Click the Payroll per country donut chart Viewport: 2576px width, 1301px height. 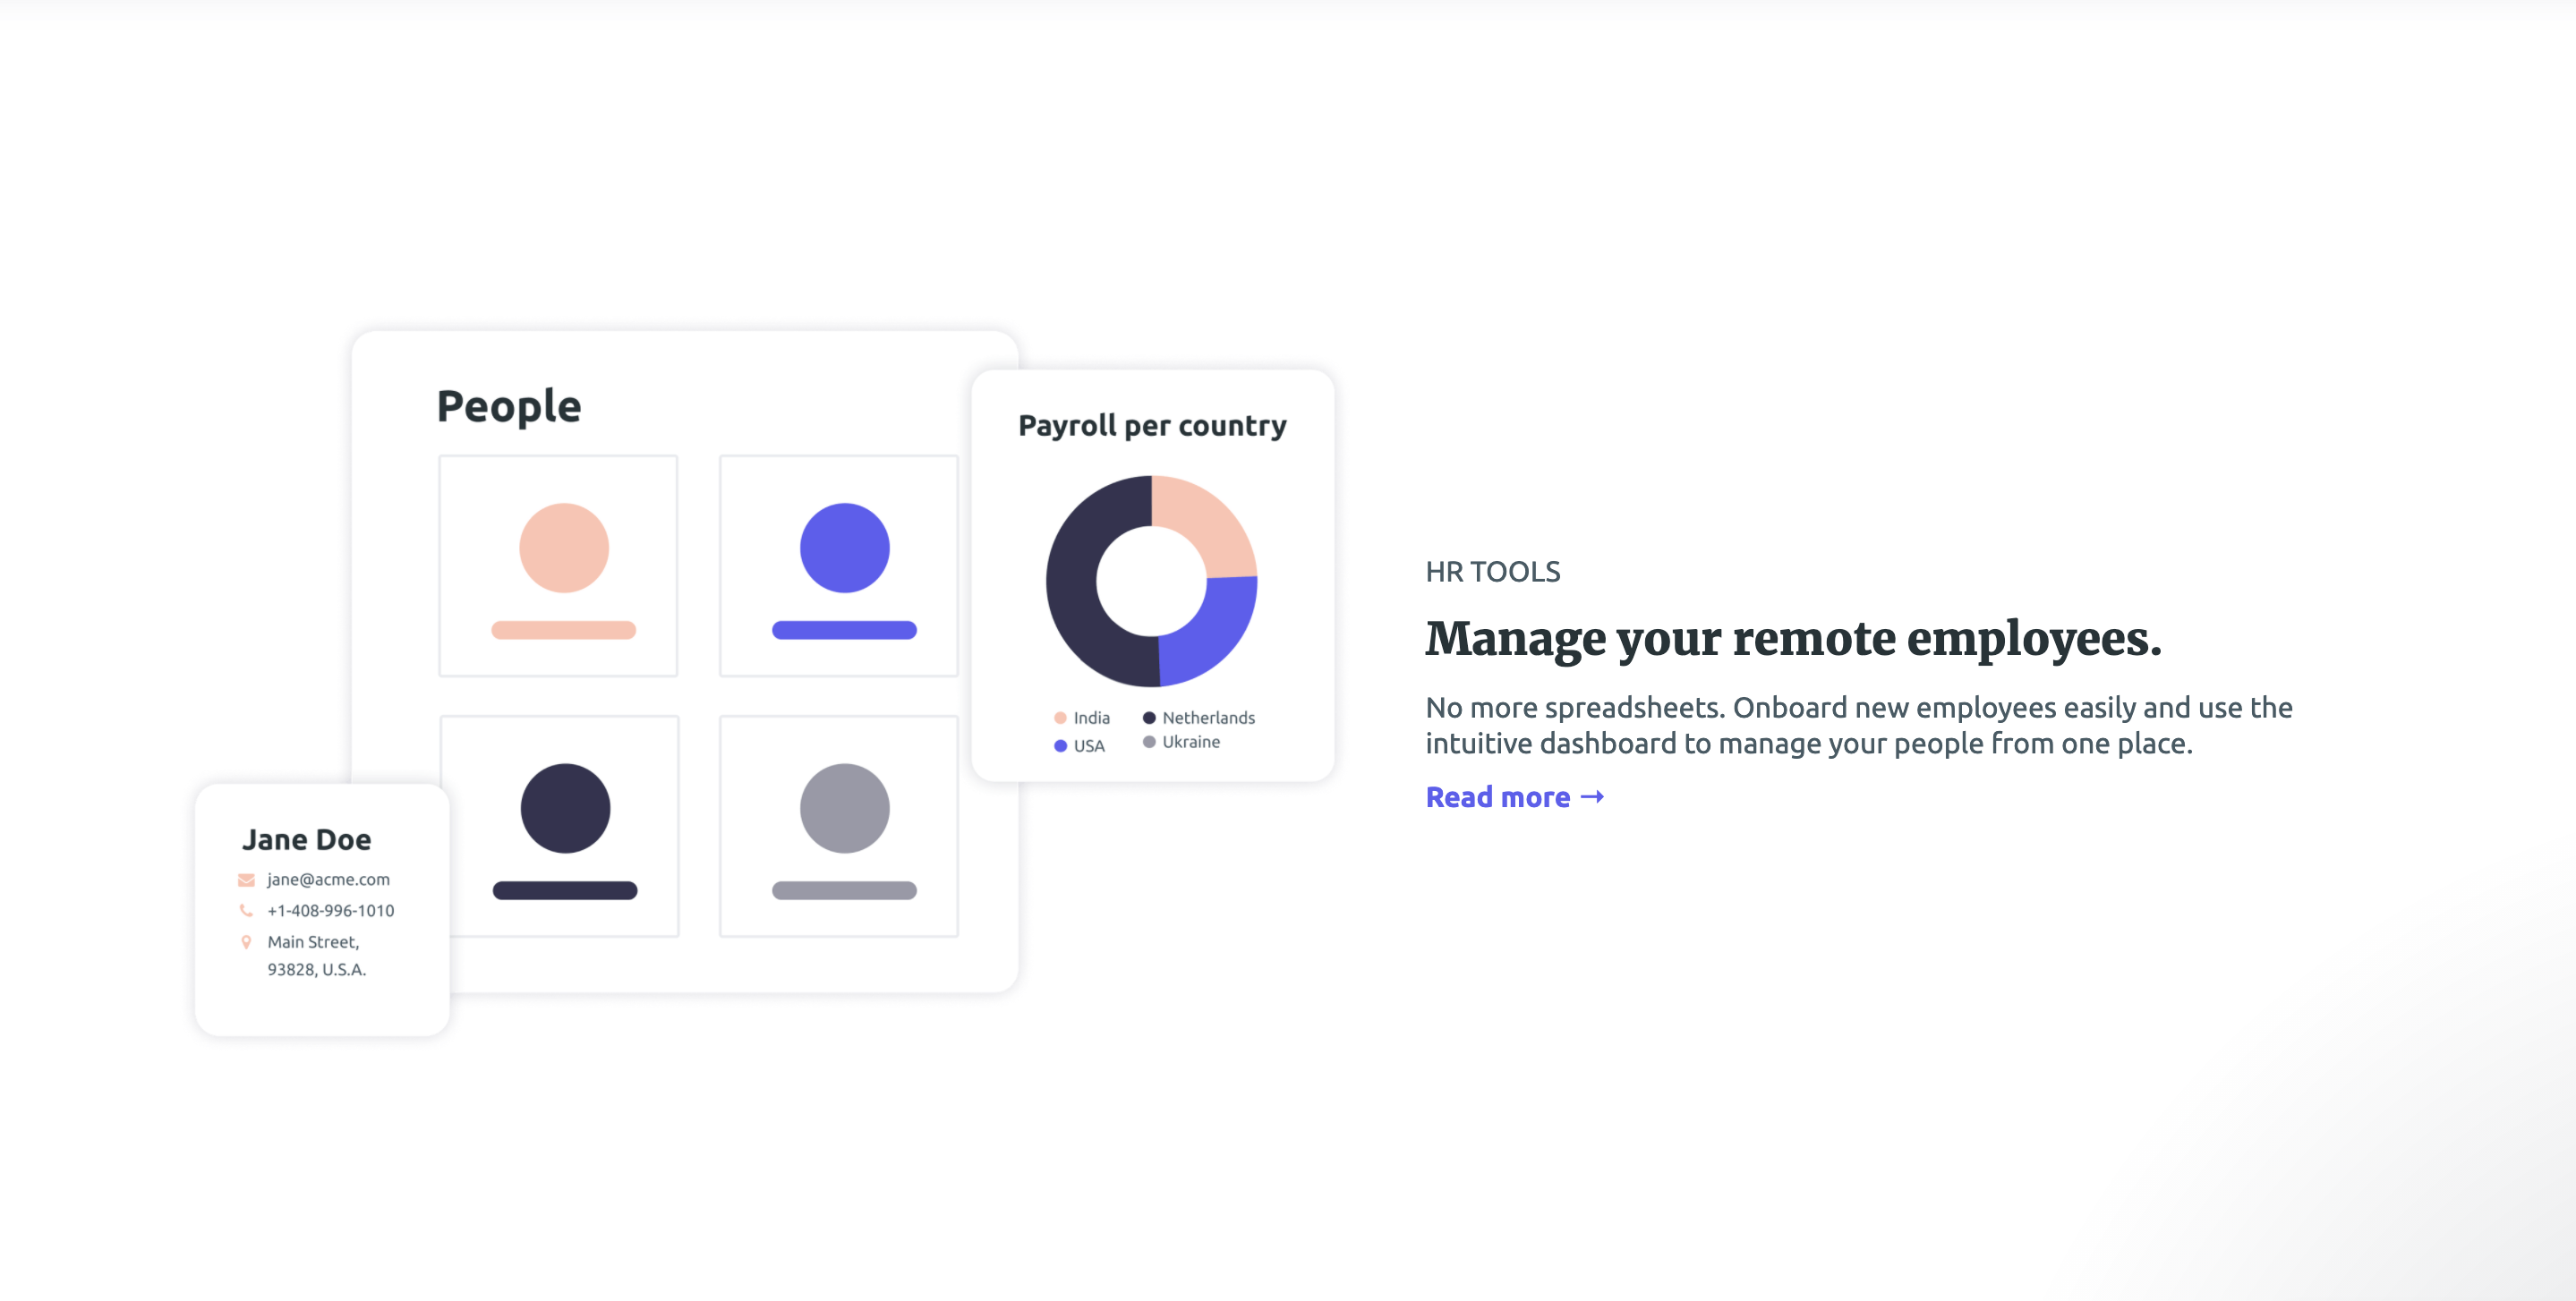1152,581
